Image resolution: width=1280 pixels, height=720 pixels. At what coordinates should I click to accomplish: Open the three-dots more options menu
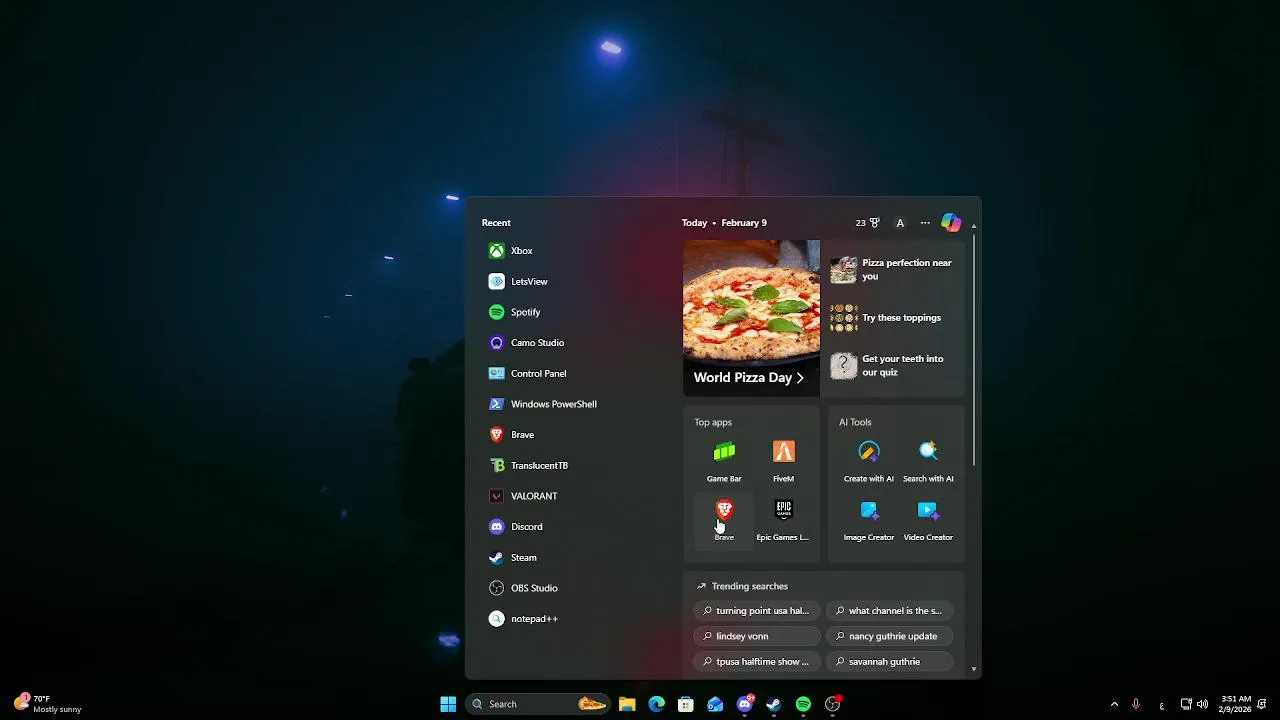coord(925,223)
